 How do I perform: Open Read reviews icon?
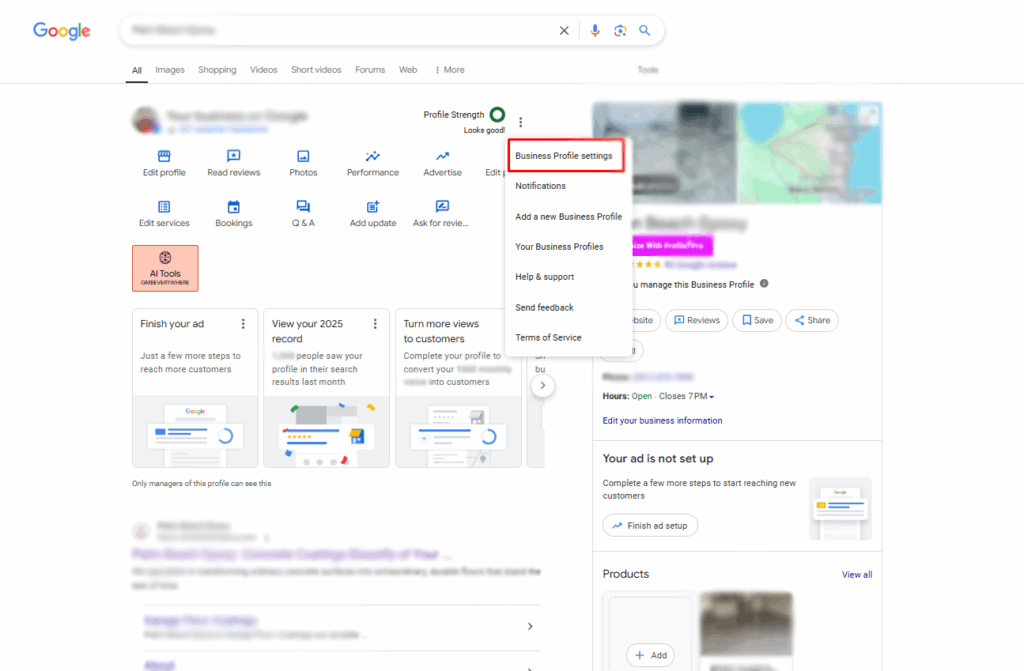[233, 156]
